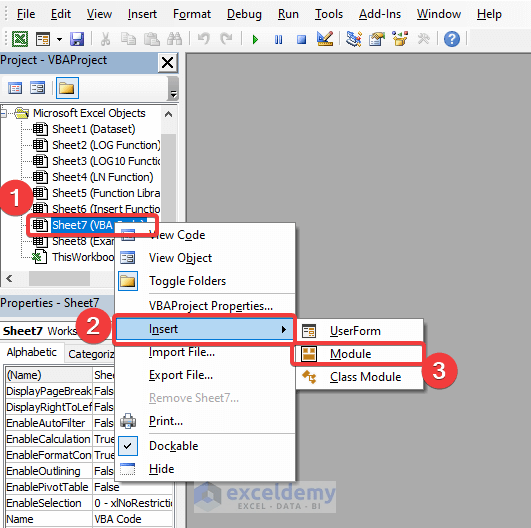Toggle Folders icon in Project panel
Viewport: 531px width, 528px height.
pos(67,88)
